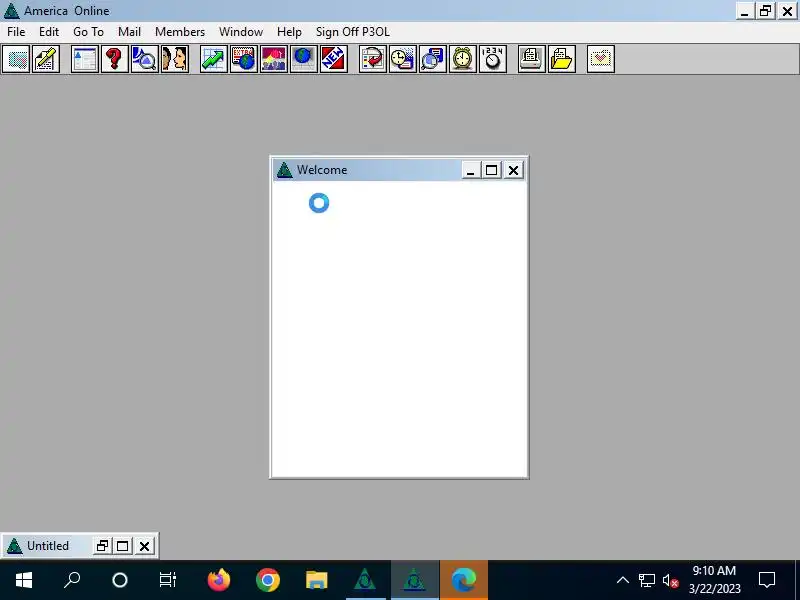This screenshot has height=600, width=800.
Task: Open the yellow folder filing cabinet icon
Action: (562, 59)
